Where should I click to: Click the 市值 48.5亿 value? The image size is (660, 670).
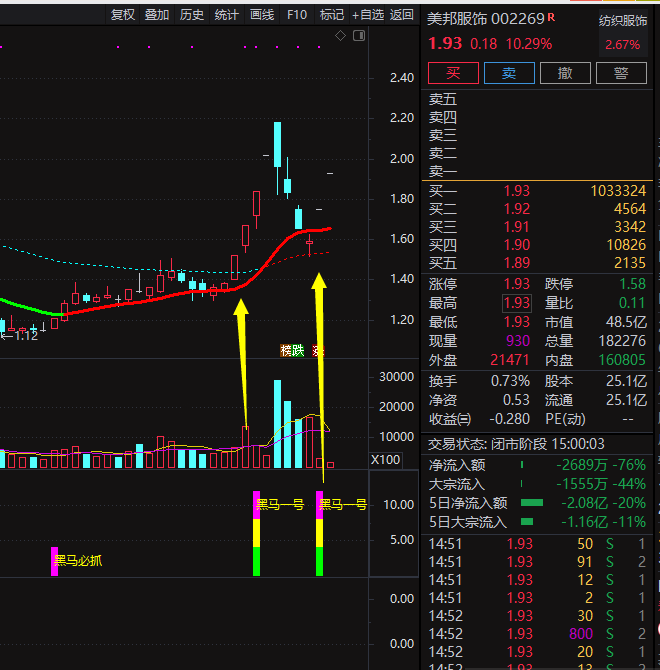pyautogui.click(x=626, y=322)
